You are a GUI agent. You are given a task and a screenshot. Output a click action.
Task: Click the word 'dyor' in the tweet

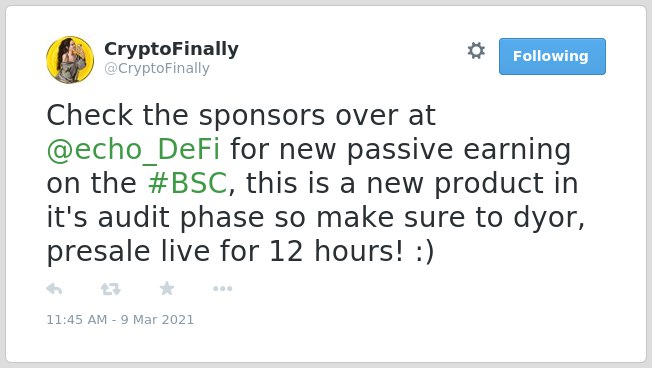click(546, 217)
